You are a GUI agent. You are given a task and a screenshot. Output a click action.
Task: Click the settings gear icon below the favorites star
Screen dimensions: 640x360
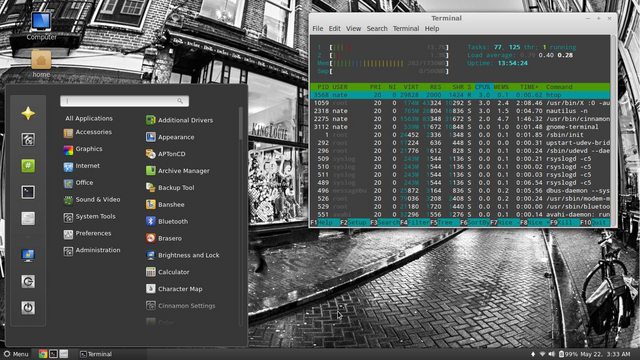pos(28,140)
